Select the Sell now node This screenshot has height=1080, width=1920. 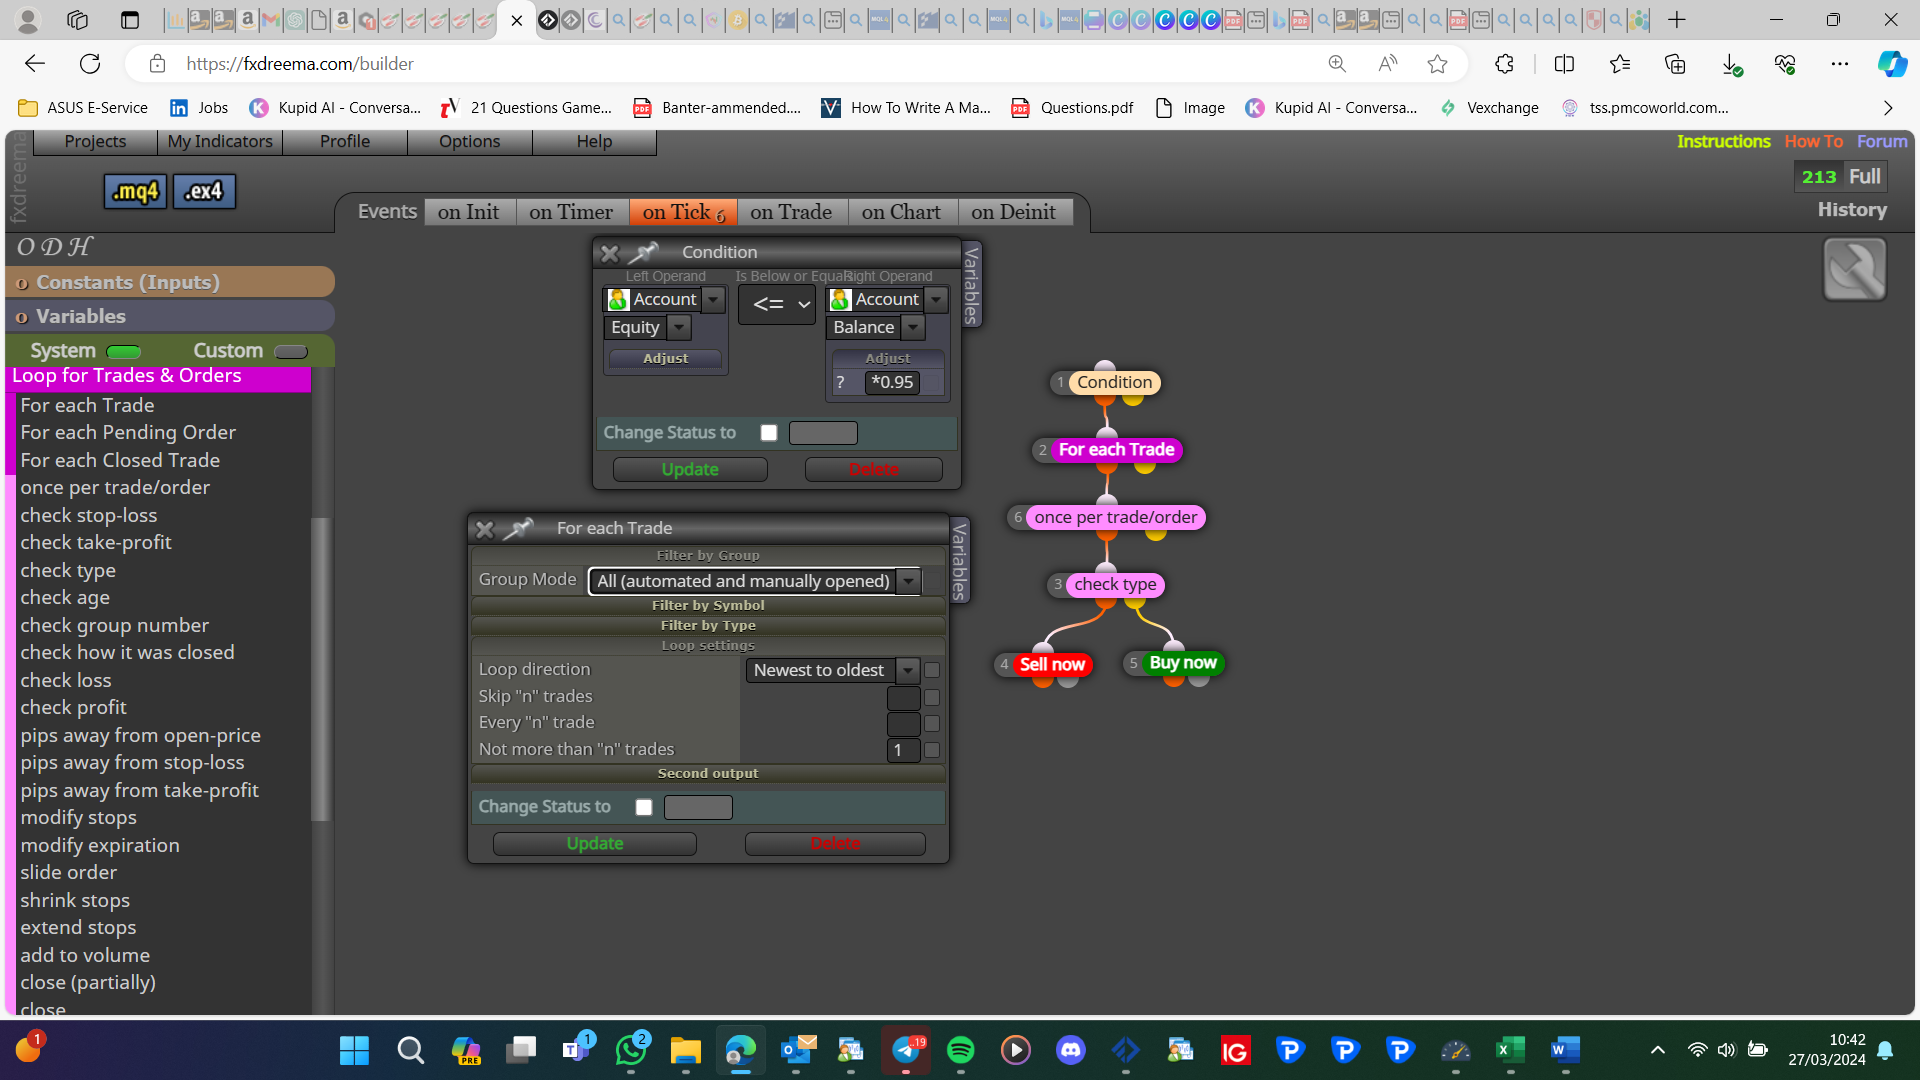coord(1052,664)
